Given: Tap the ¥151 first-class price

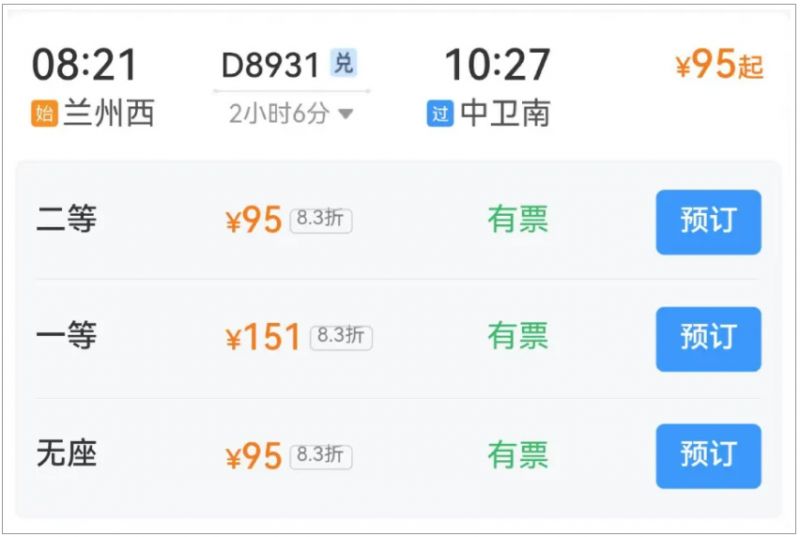Looking at the screenshot, I should point(263,337).
